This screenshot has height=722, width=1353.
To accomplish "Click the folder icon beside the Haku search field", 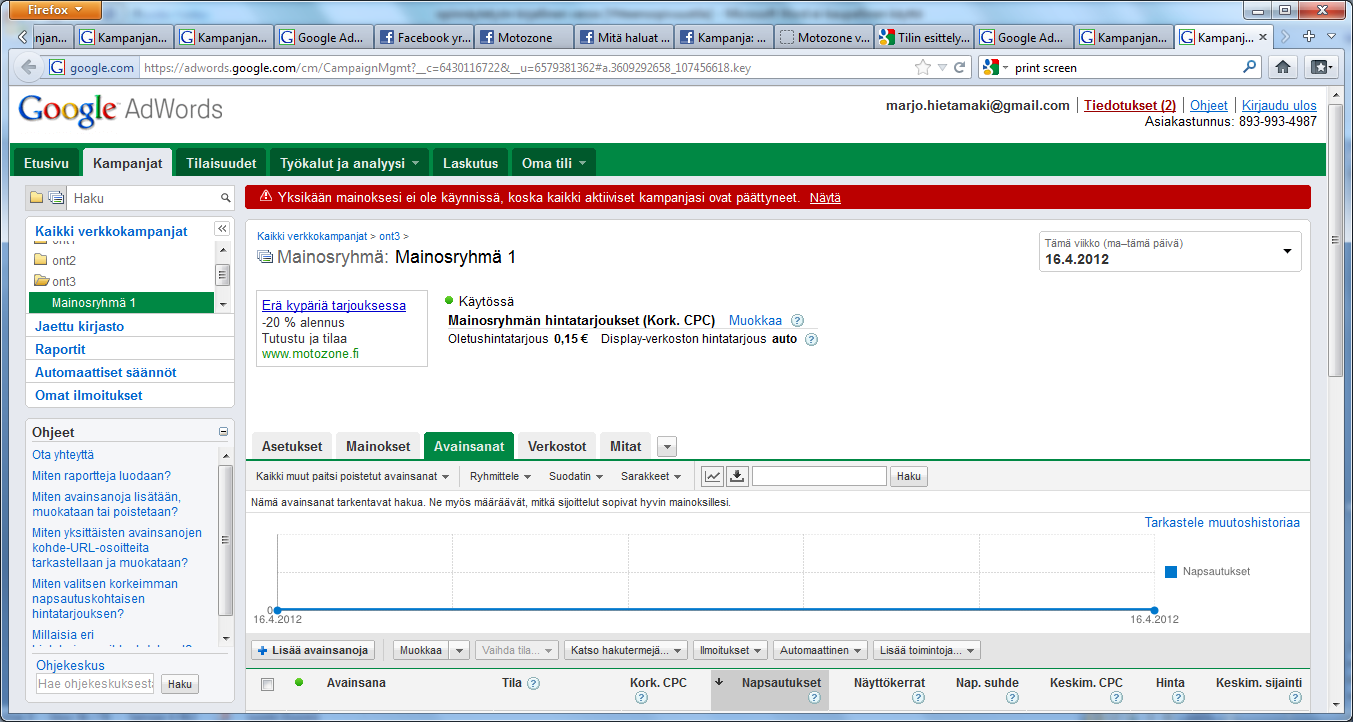I will [x=37, y=198].
